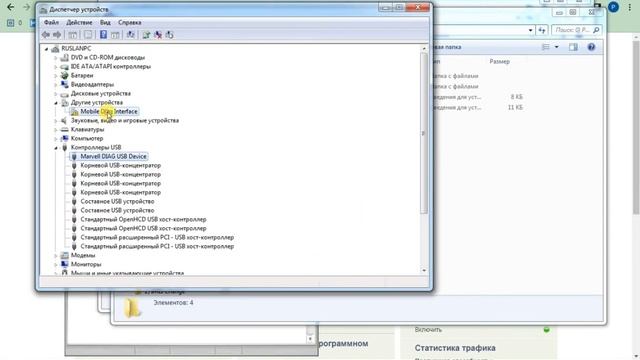640x360 pixels.
Task: Click the Мониторы category icon
Action: coord(64,264)
